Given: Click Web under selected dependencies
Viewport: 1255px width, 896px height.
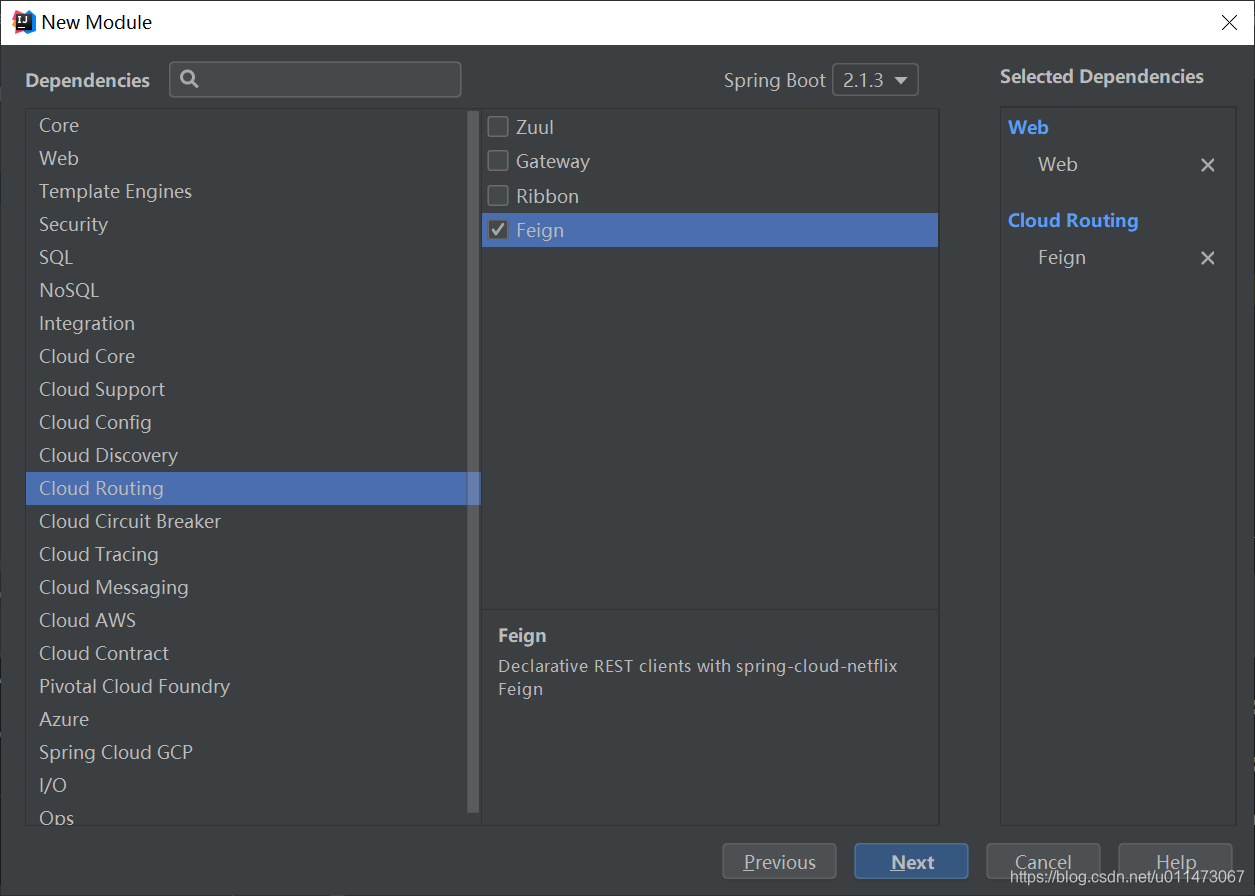Looking at the screenshot, I should (1057, 165).
